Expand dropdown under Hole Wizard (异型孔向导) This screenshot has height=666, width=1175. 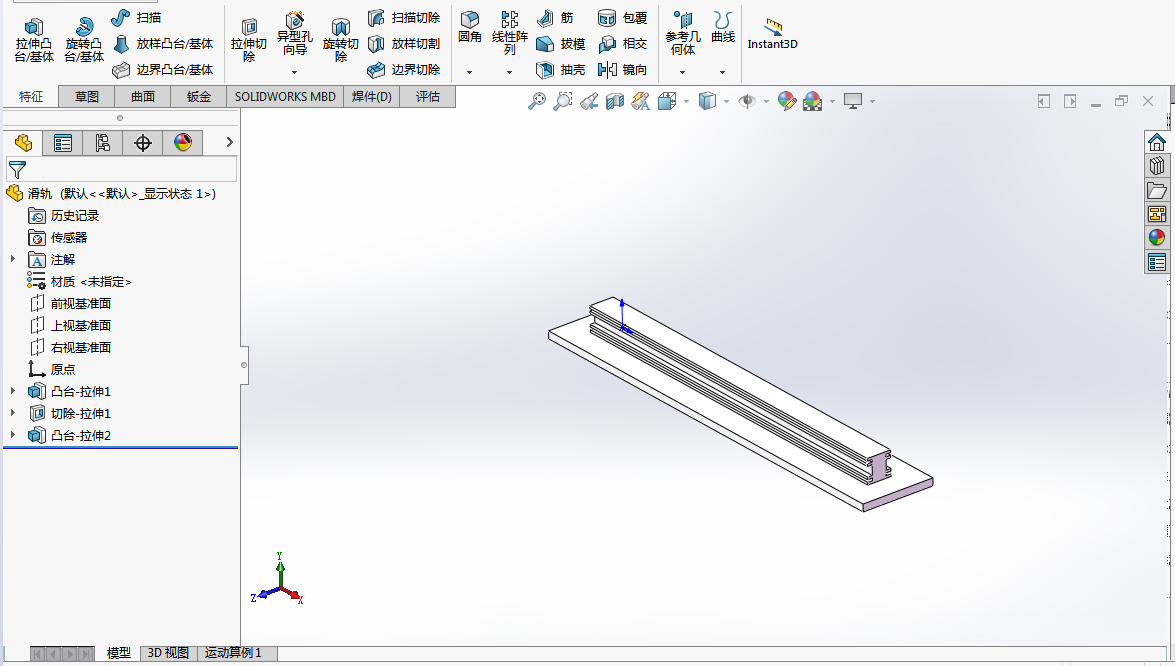(294, 73)
